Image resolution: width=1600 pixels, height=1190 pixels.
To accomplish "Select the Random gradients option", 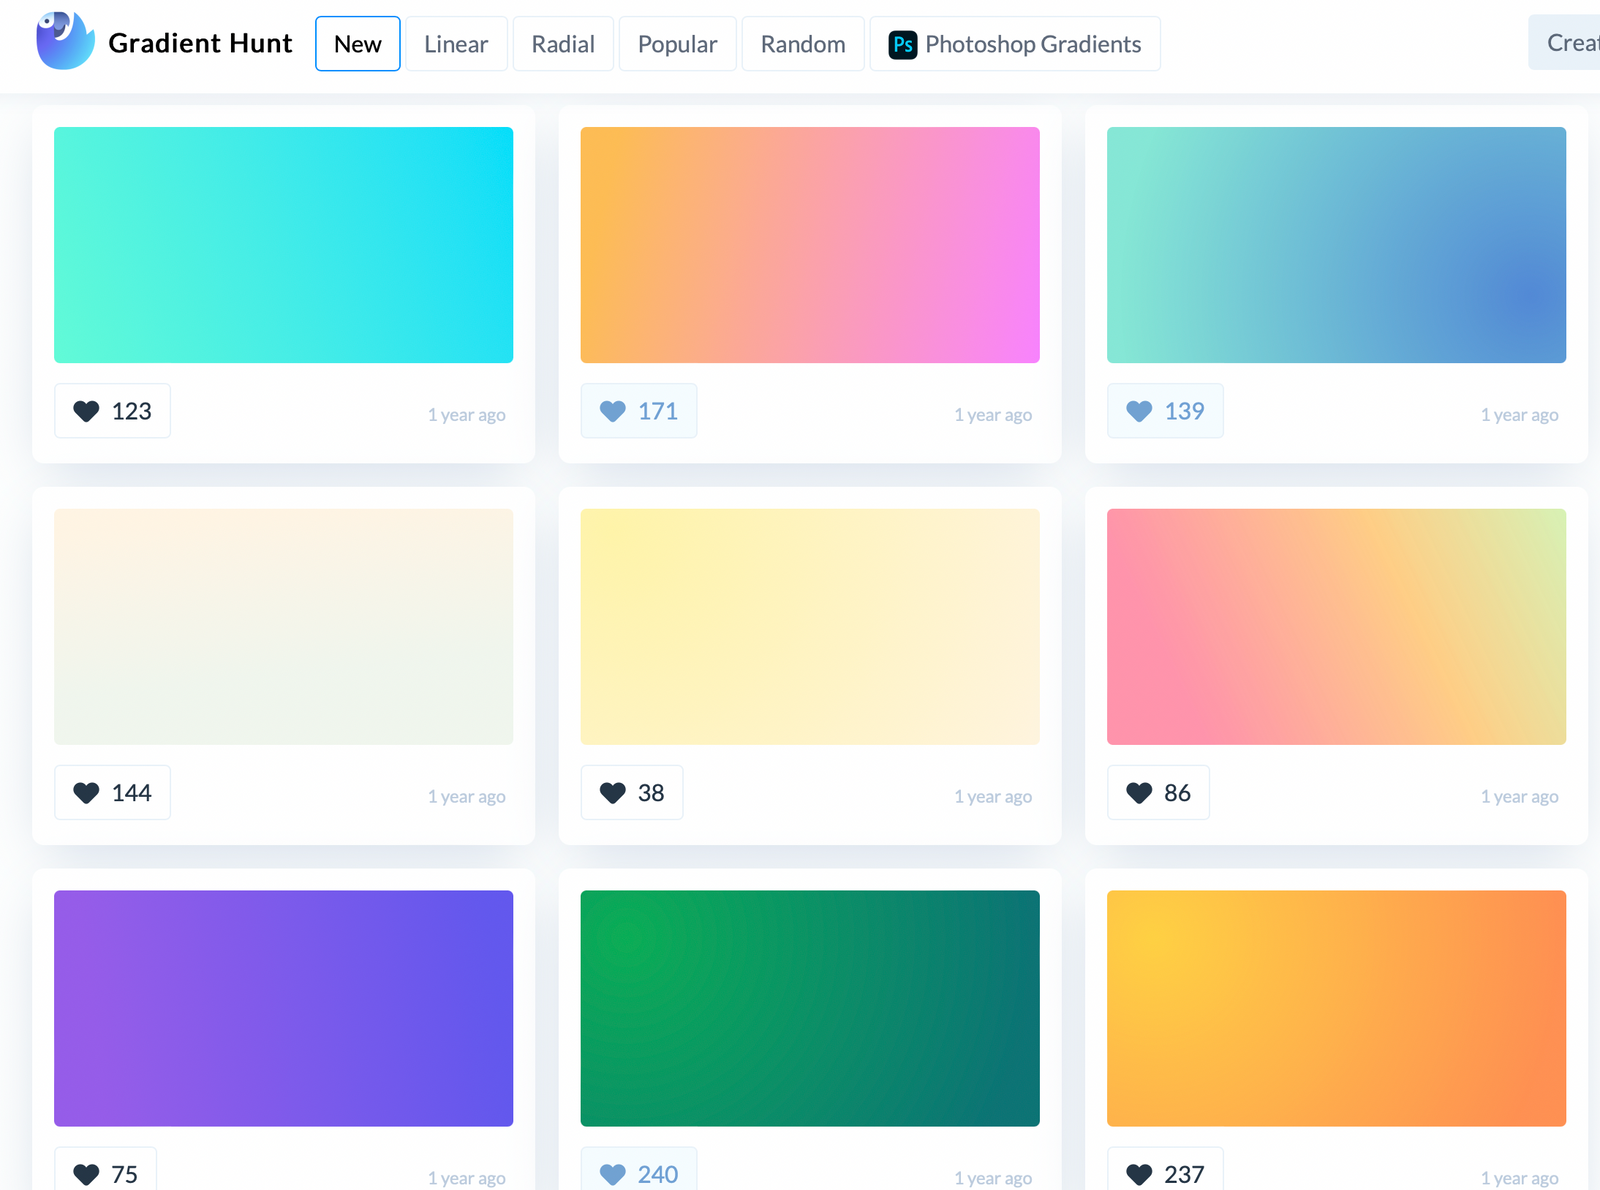I will (802, 43).
